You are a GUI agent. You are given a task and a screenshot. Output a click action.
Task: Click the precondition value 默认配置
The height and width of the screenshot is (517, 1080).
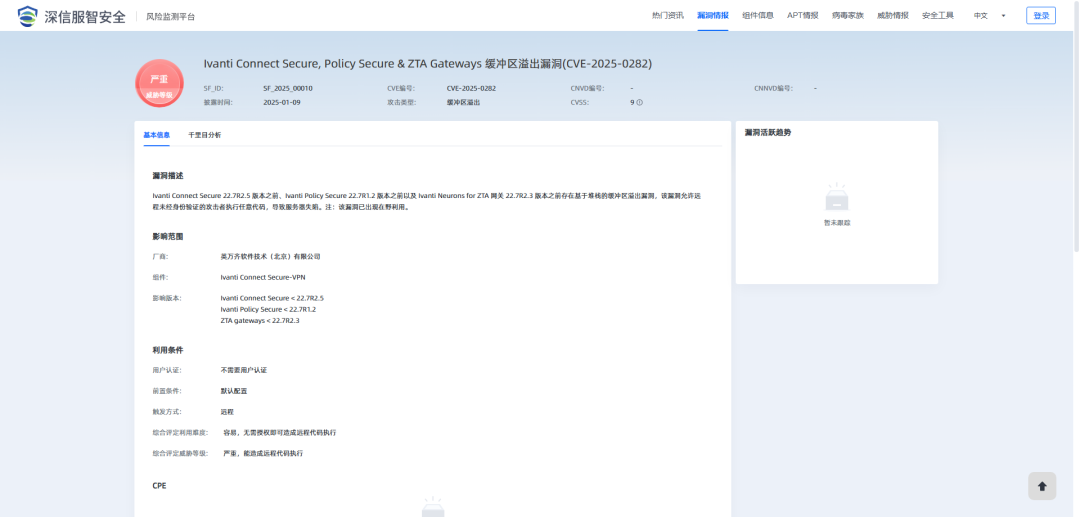tap(233, 391)
